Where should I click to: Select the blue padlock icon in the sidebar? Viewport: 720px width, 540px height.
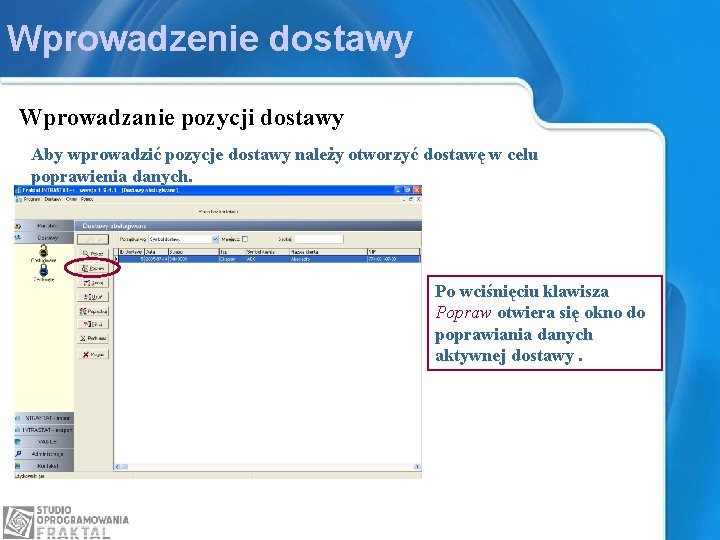click(44, 270)
